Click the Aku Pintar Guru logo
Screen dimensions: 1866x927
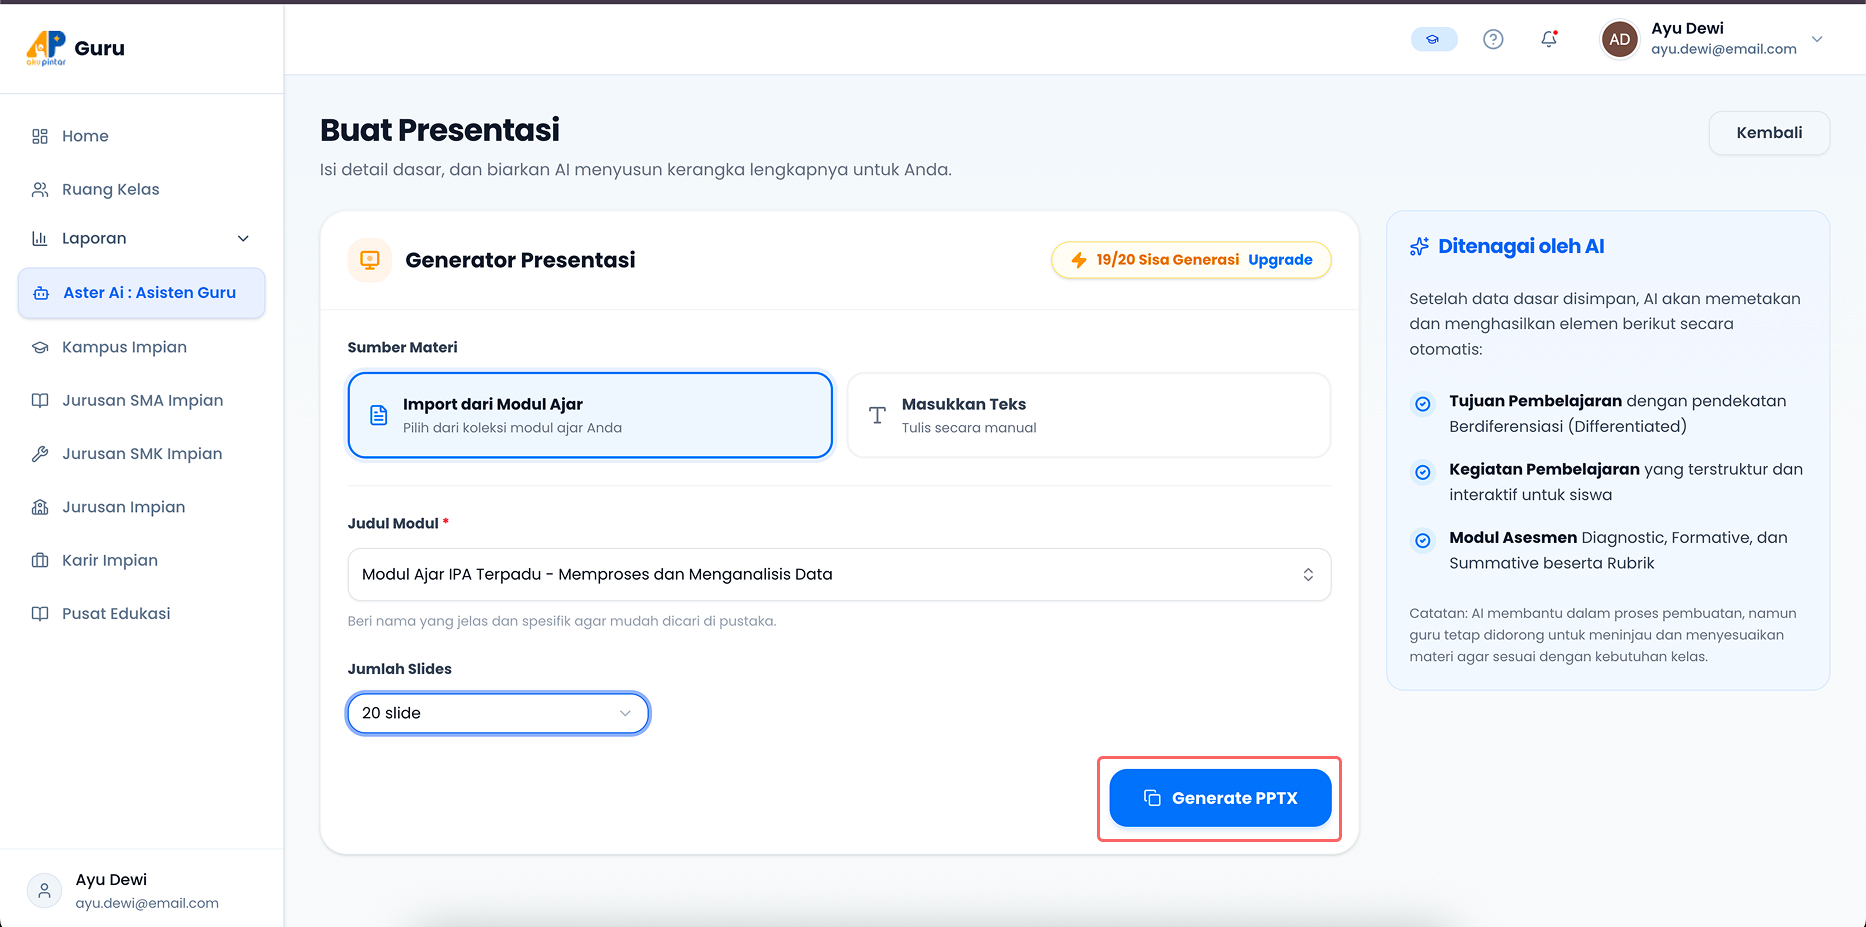click(x=76, y=47)
